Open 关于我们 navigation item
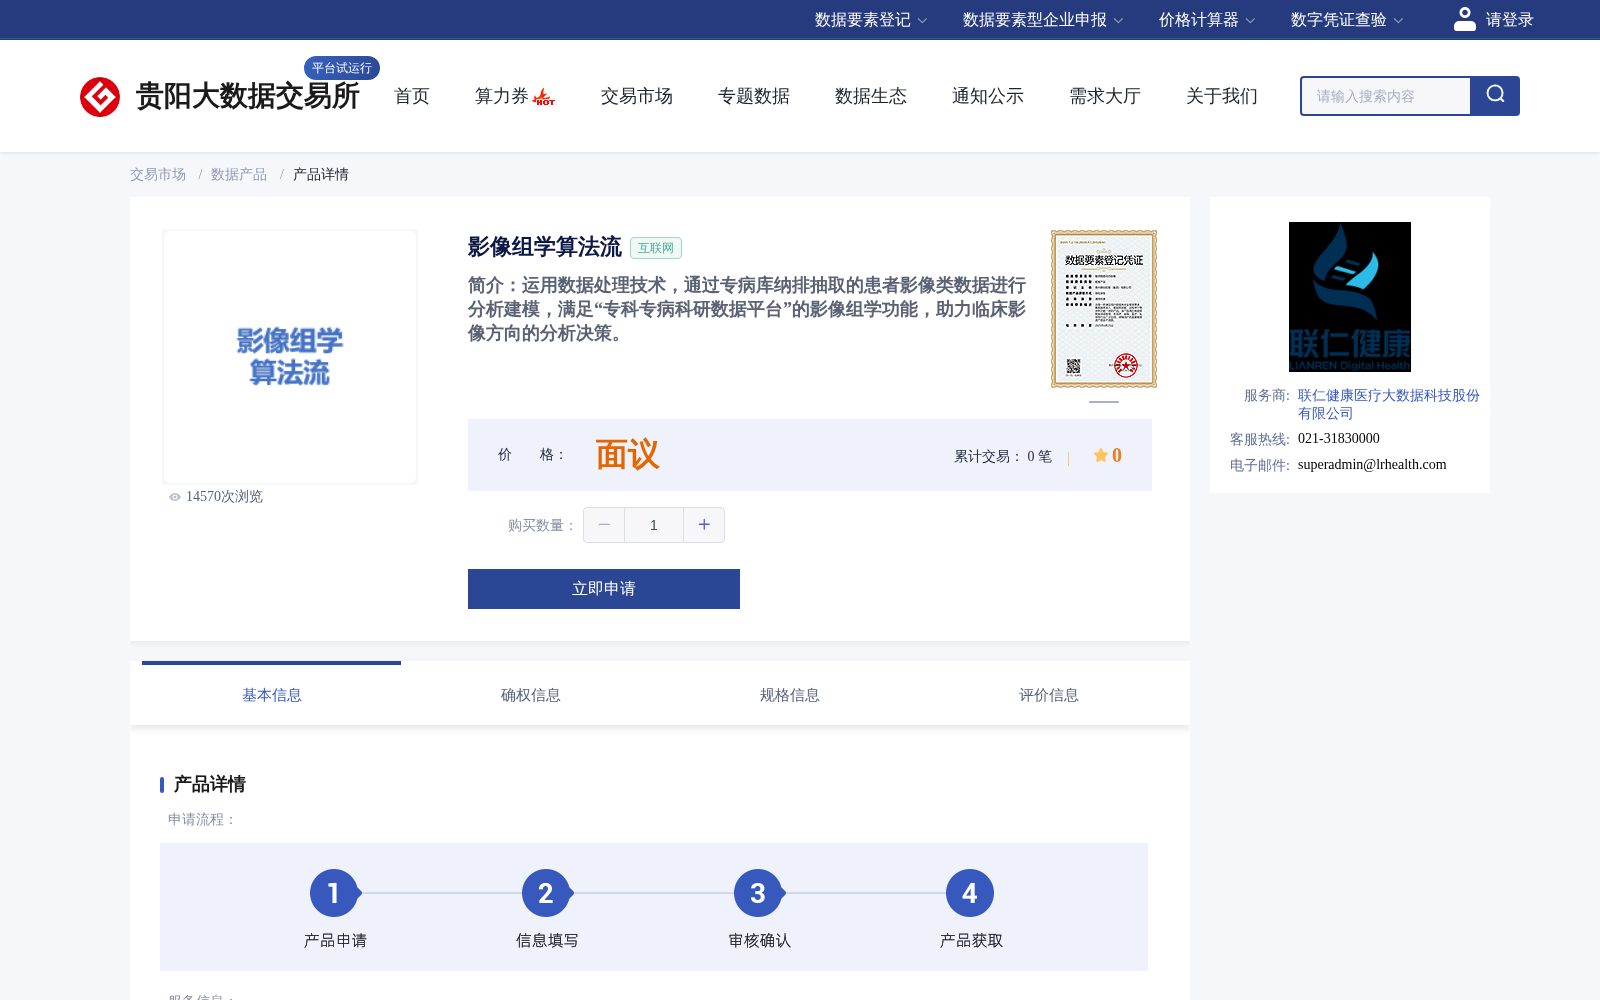The image size is (1600, 1000). (1222, 96)
